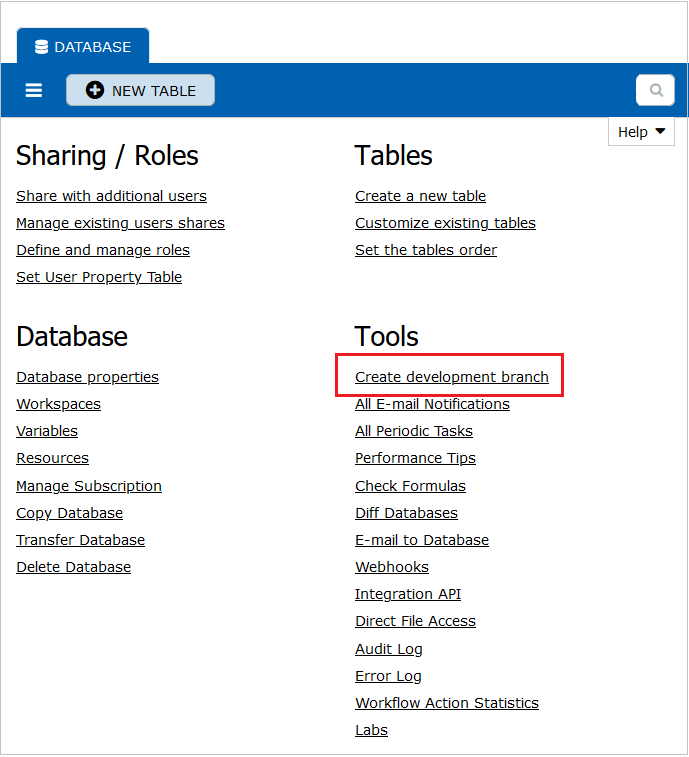The image size is (689, 757).
Task: Click Set the tables order
Action: point(426,250)
